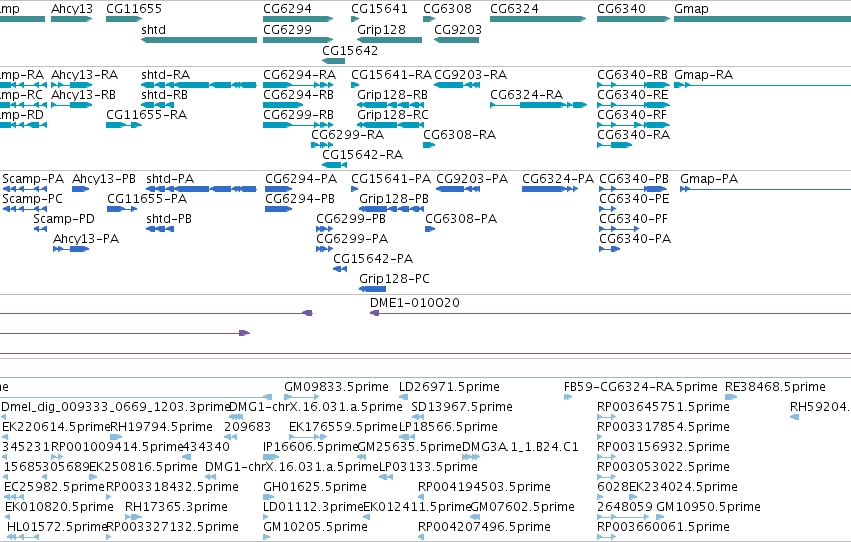Select the CG6294-RA transcript label
This screenshot has width=851, height=542.
coord(300,74)
